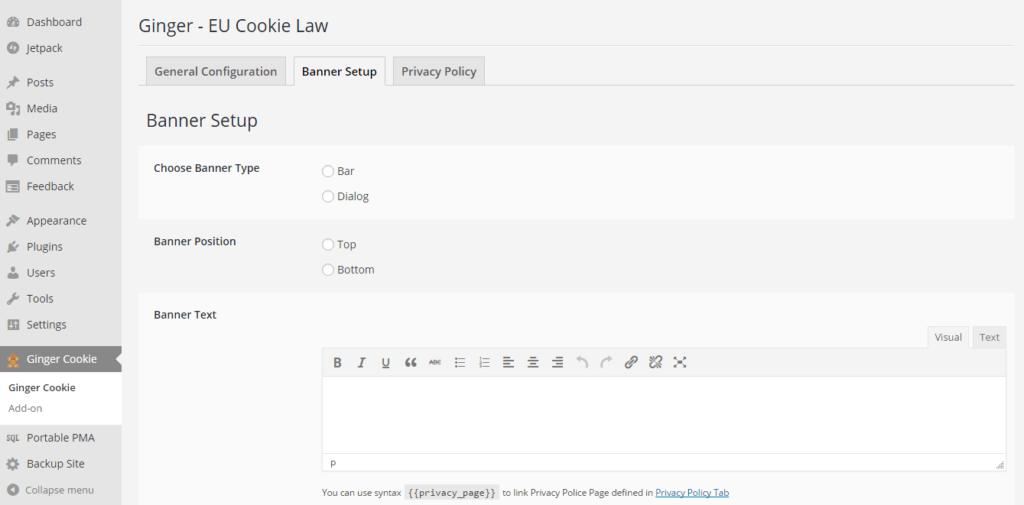
Task: Set banner position to Top
Action: coord(328,244)
